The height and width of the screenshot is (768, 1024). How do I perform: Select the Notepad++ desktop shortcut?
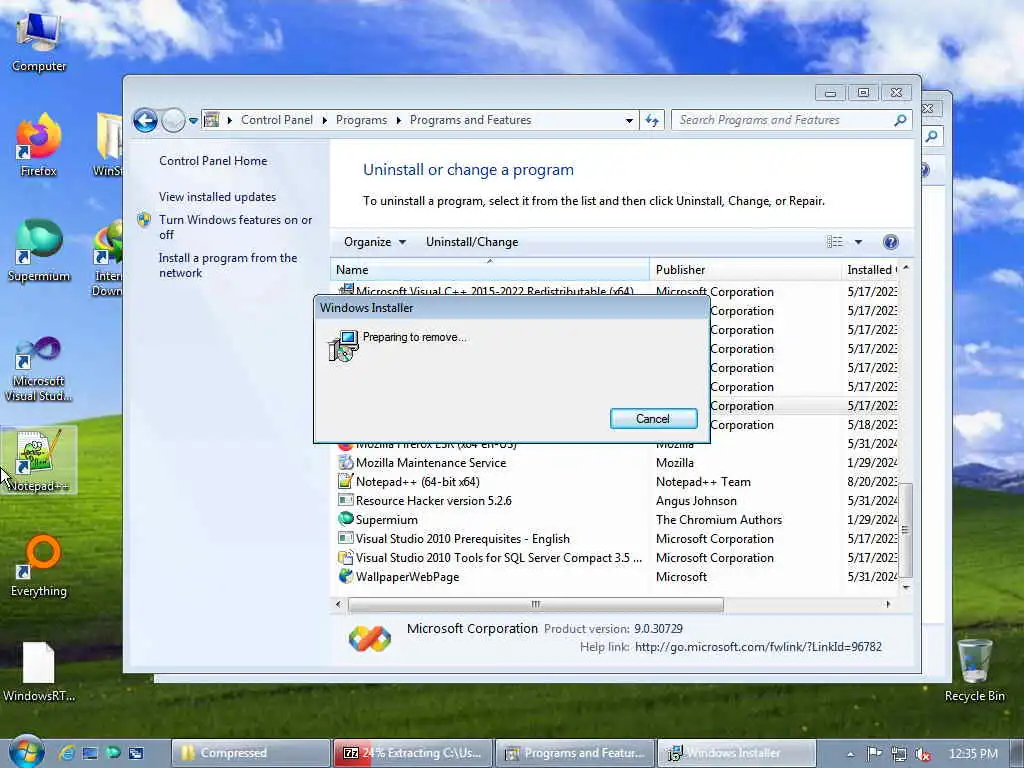[39, 460]
